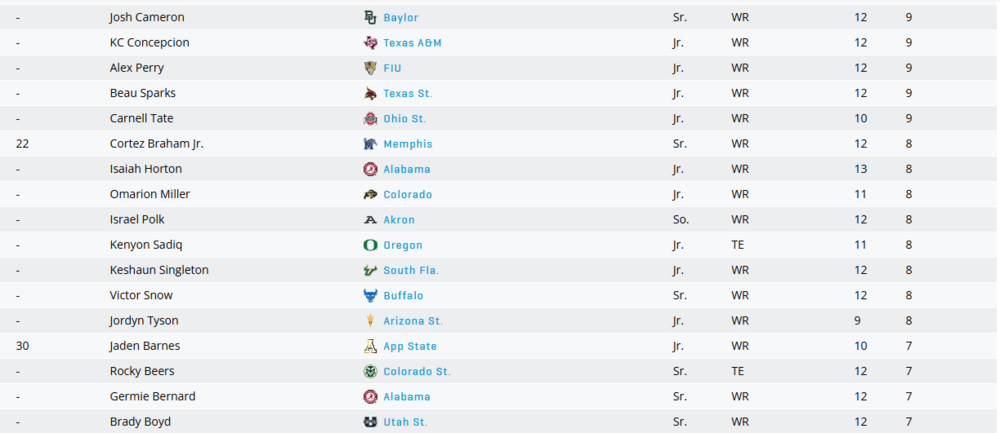1000x433 pixels.
Task: Click the Texas St. bobcat logo
Action: (370, 93)
